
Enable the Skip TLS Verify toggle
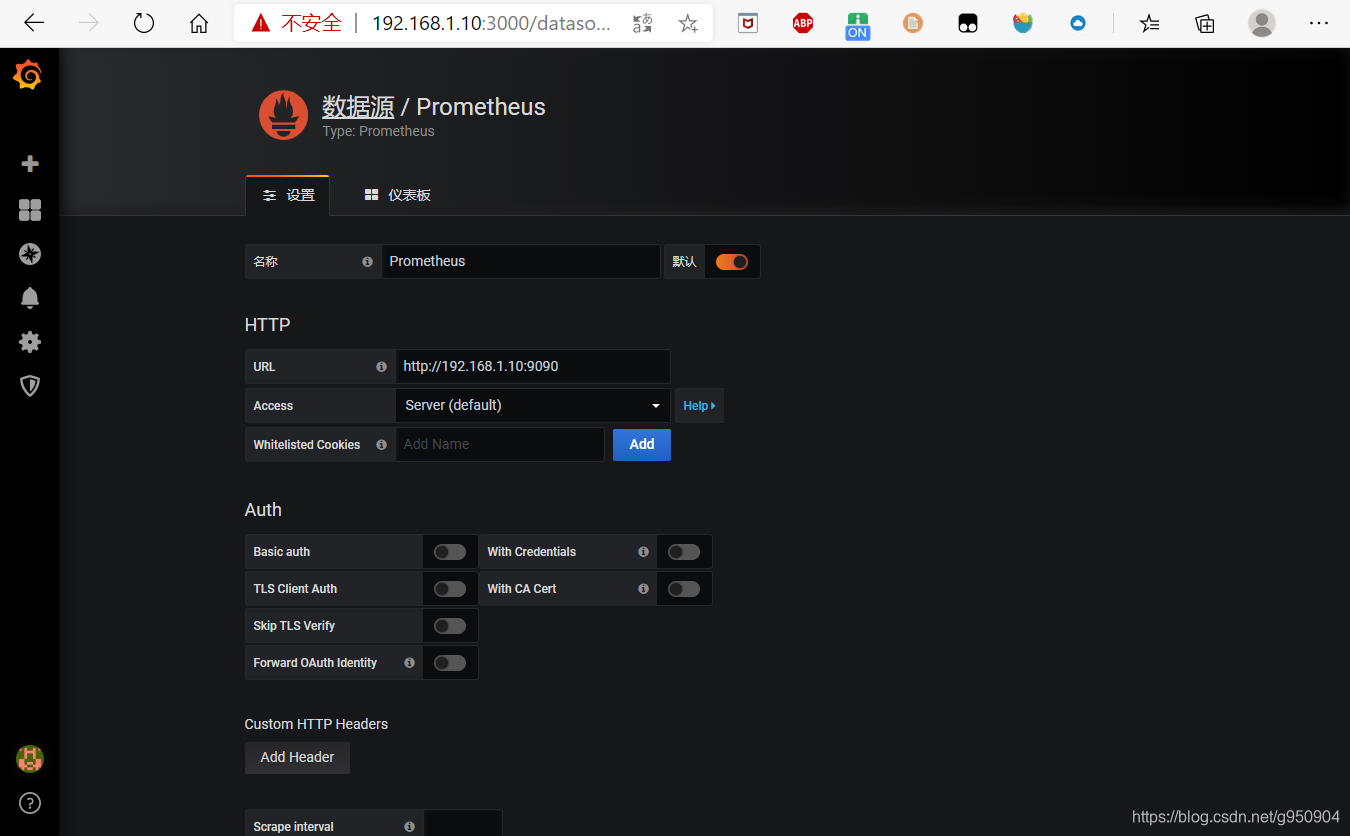pos(450,626)
